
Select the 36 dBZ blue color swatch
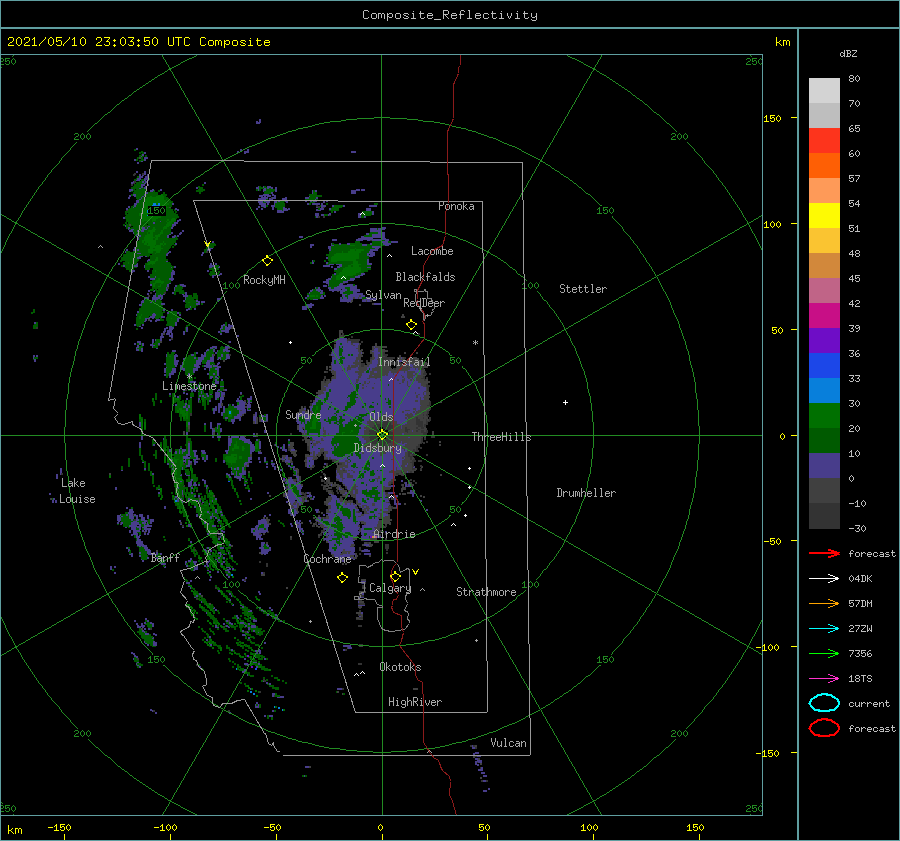(x=824, y=365)
